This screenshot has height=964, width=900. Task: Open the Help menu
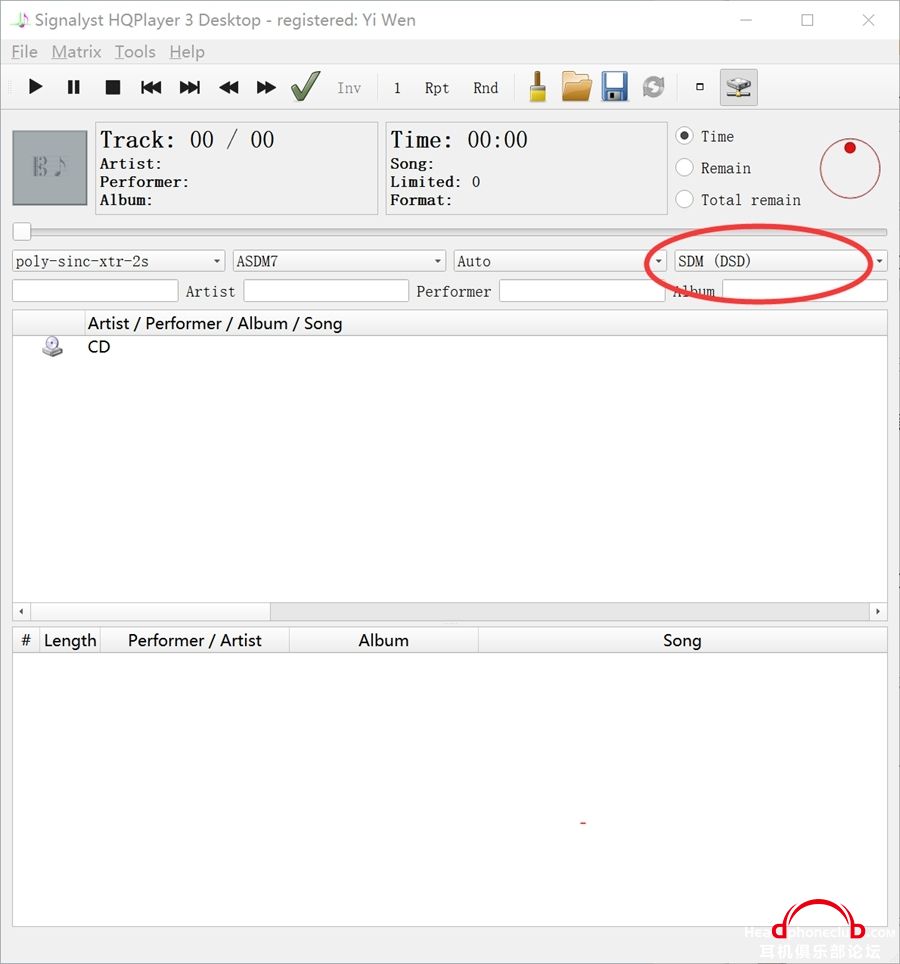click(x=187, y=52)
